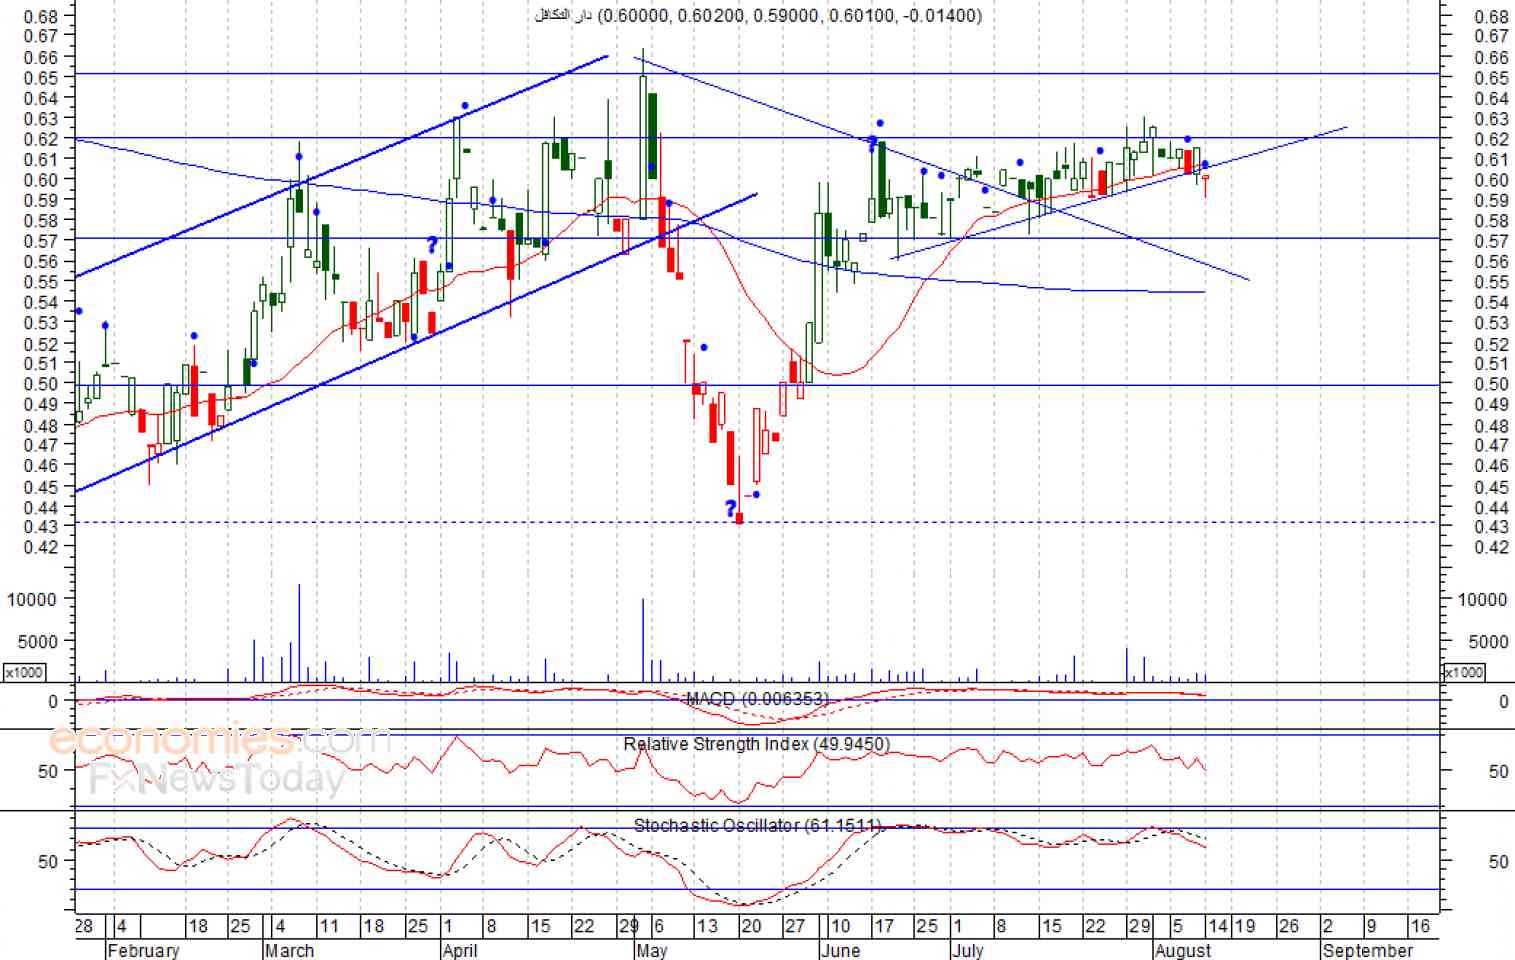Click the August month label
The height and width of the screenshot is (960, 1515).
pyautogui.click(x=1183, y=950)
